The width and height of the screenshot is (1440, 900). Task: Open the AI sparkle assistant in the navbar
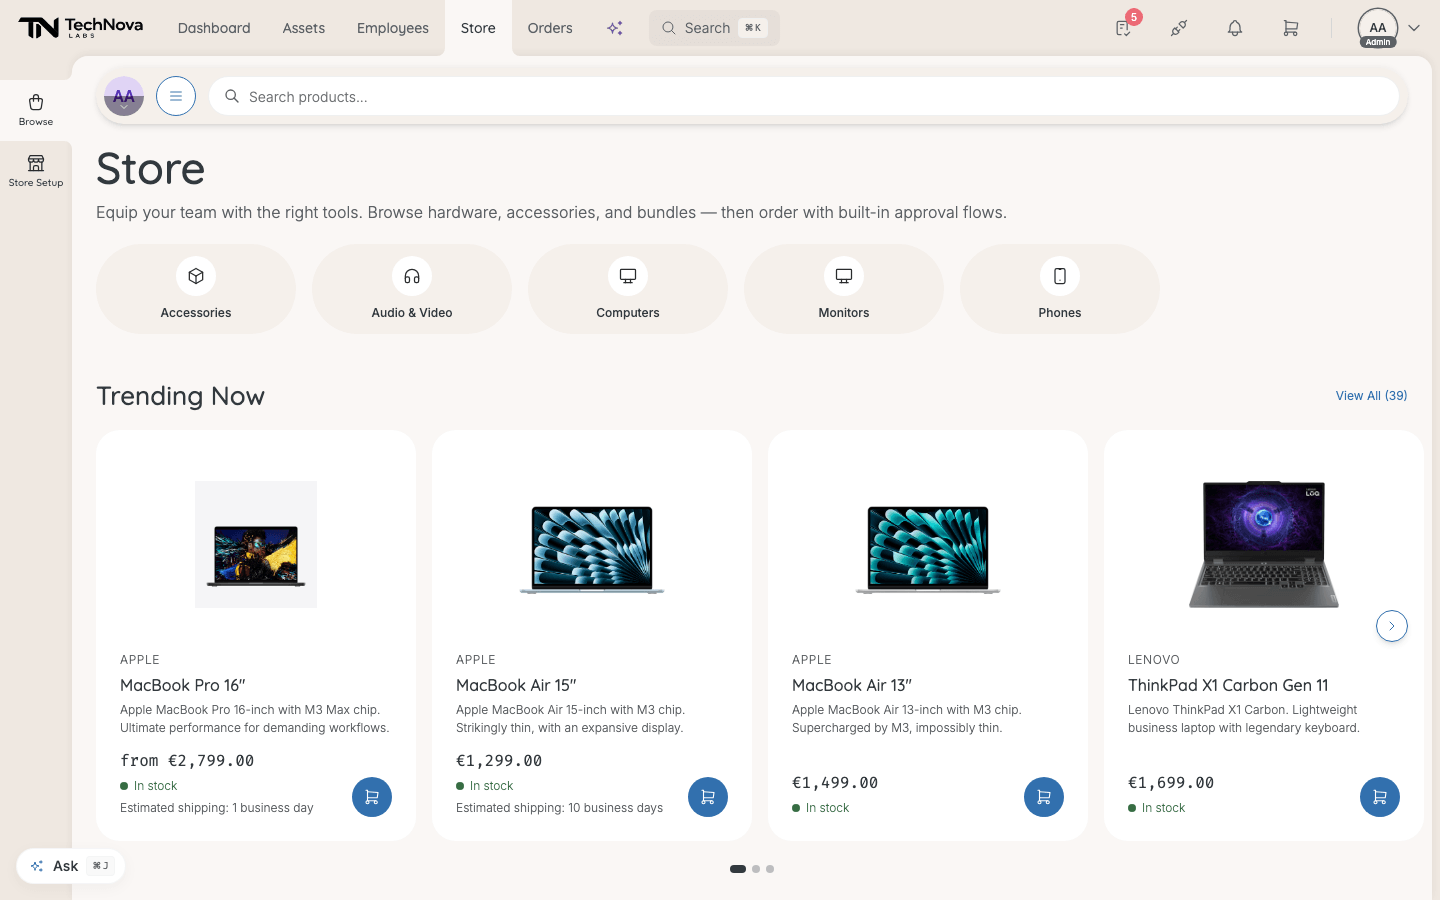615,28
